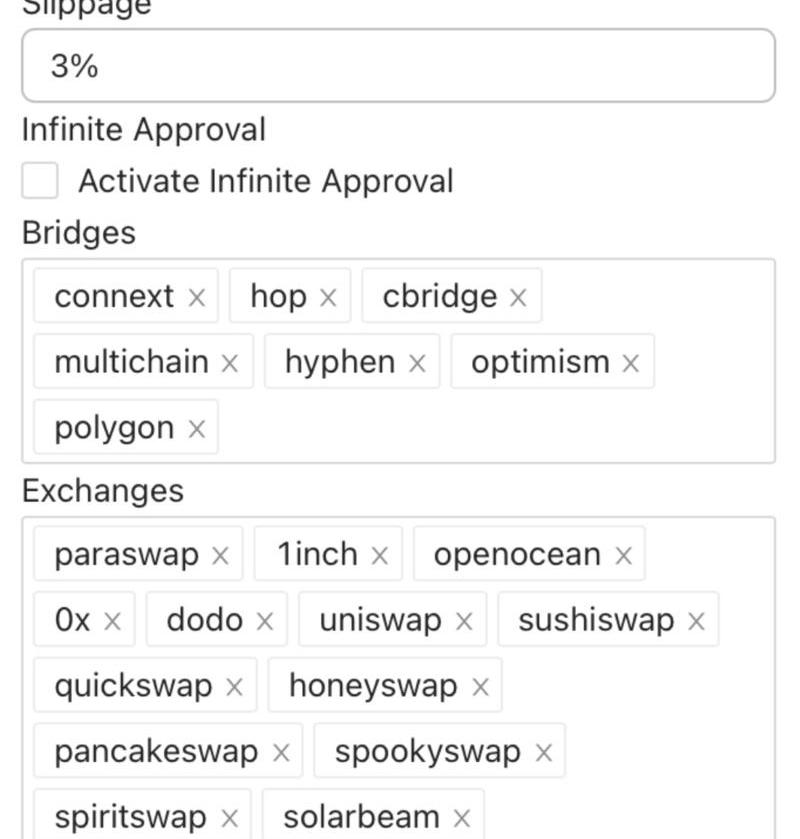The width and height of the screenshot is (800, 839).
Task: Remove the pancakeswap exchange tag
Action: click(281, 753)
